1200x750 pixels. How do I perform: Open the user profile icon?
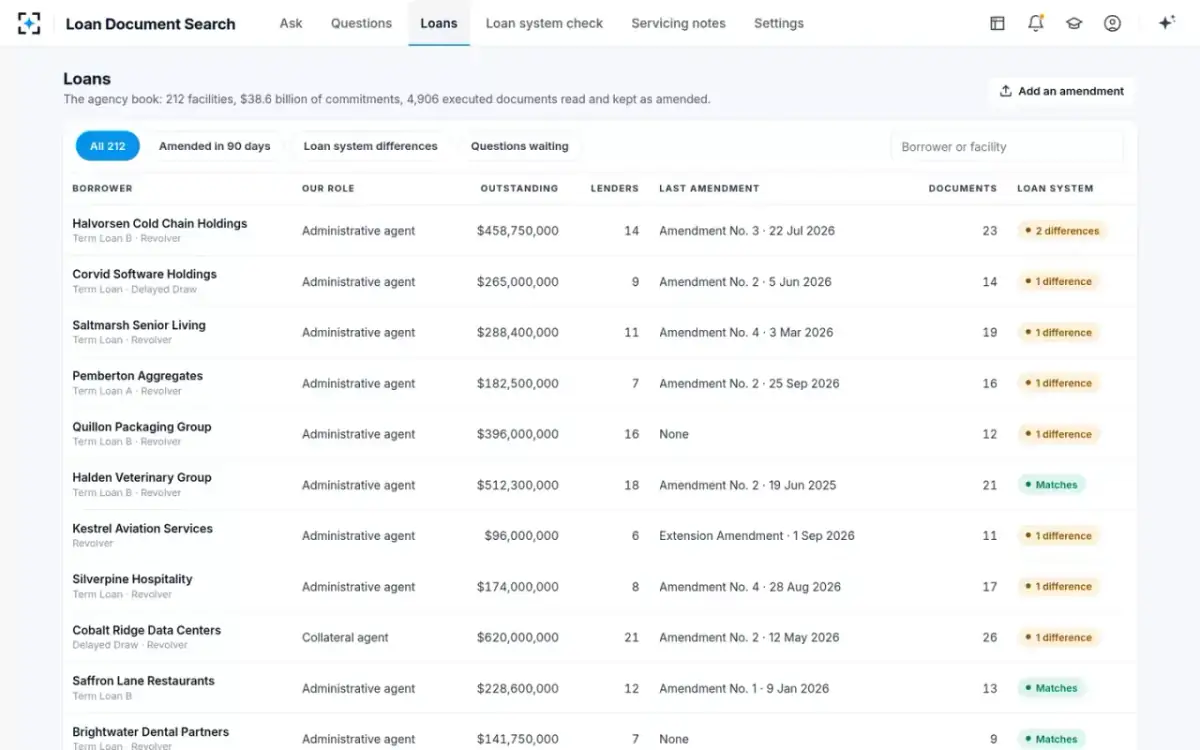tap(1112, 23)
